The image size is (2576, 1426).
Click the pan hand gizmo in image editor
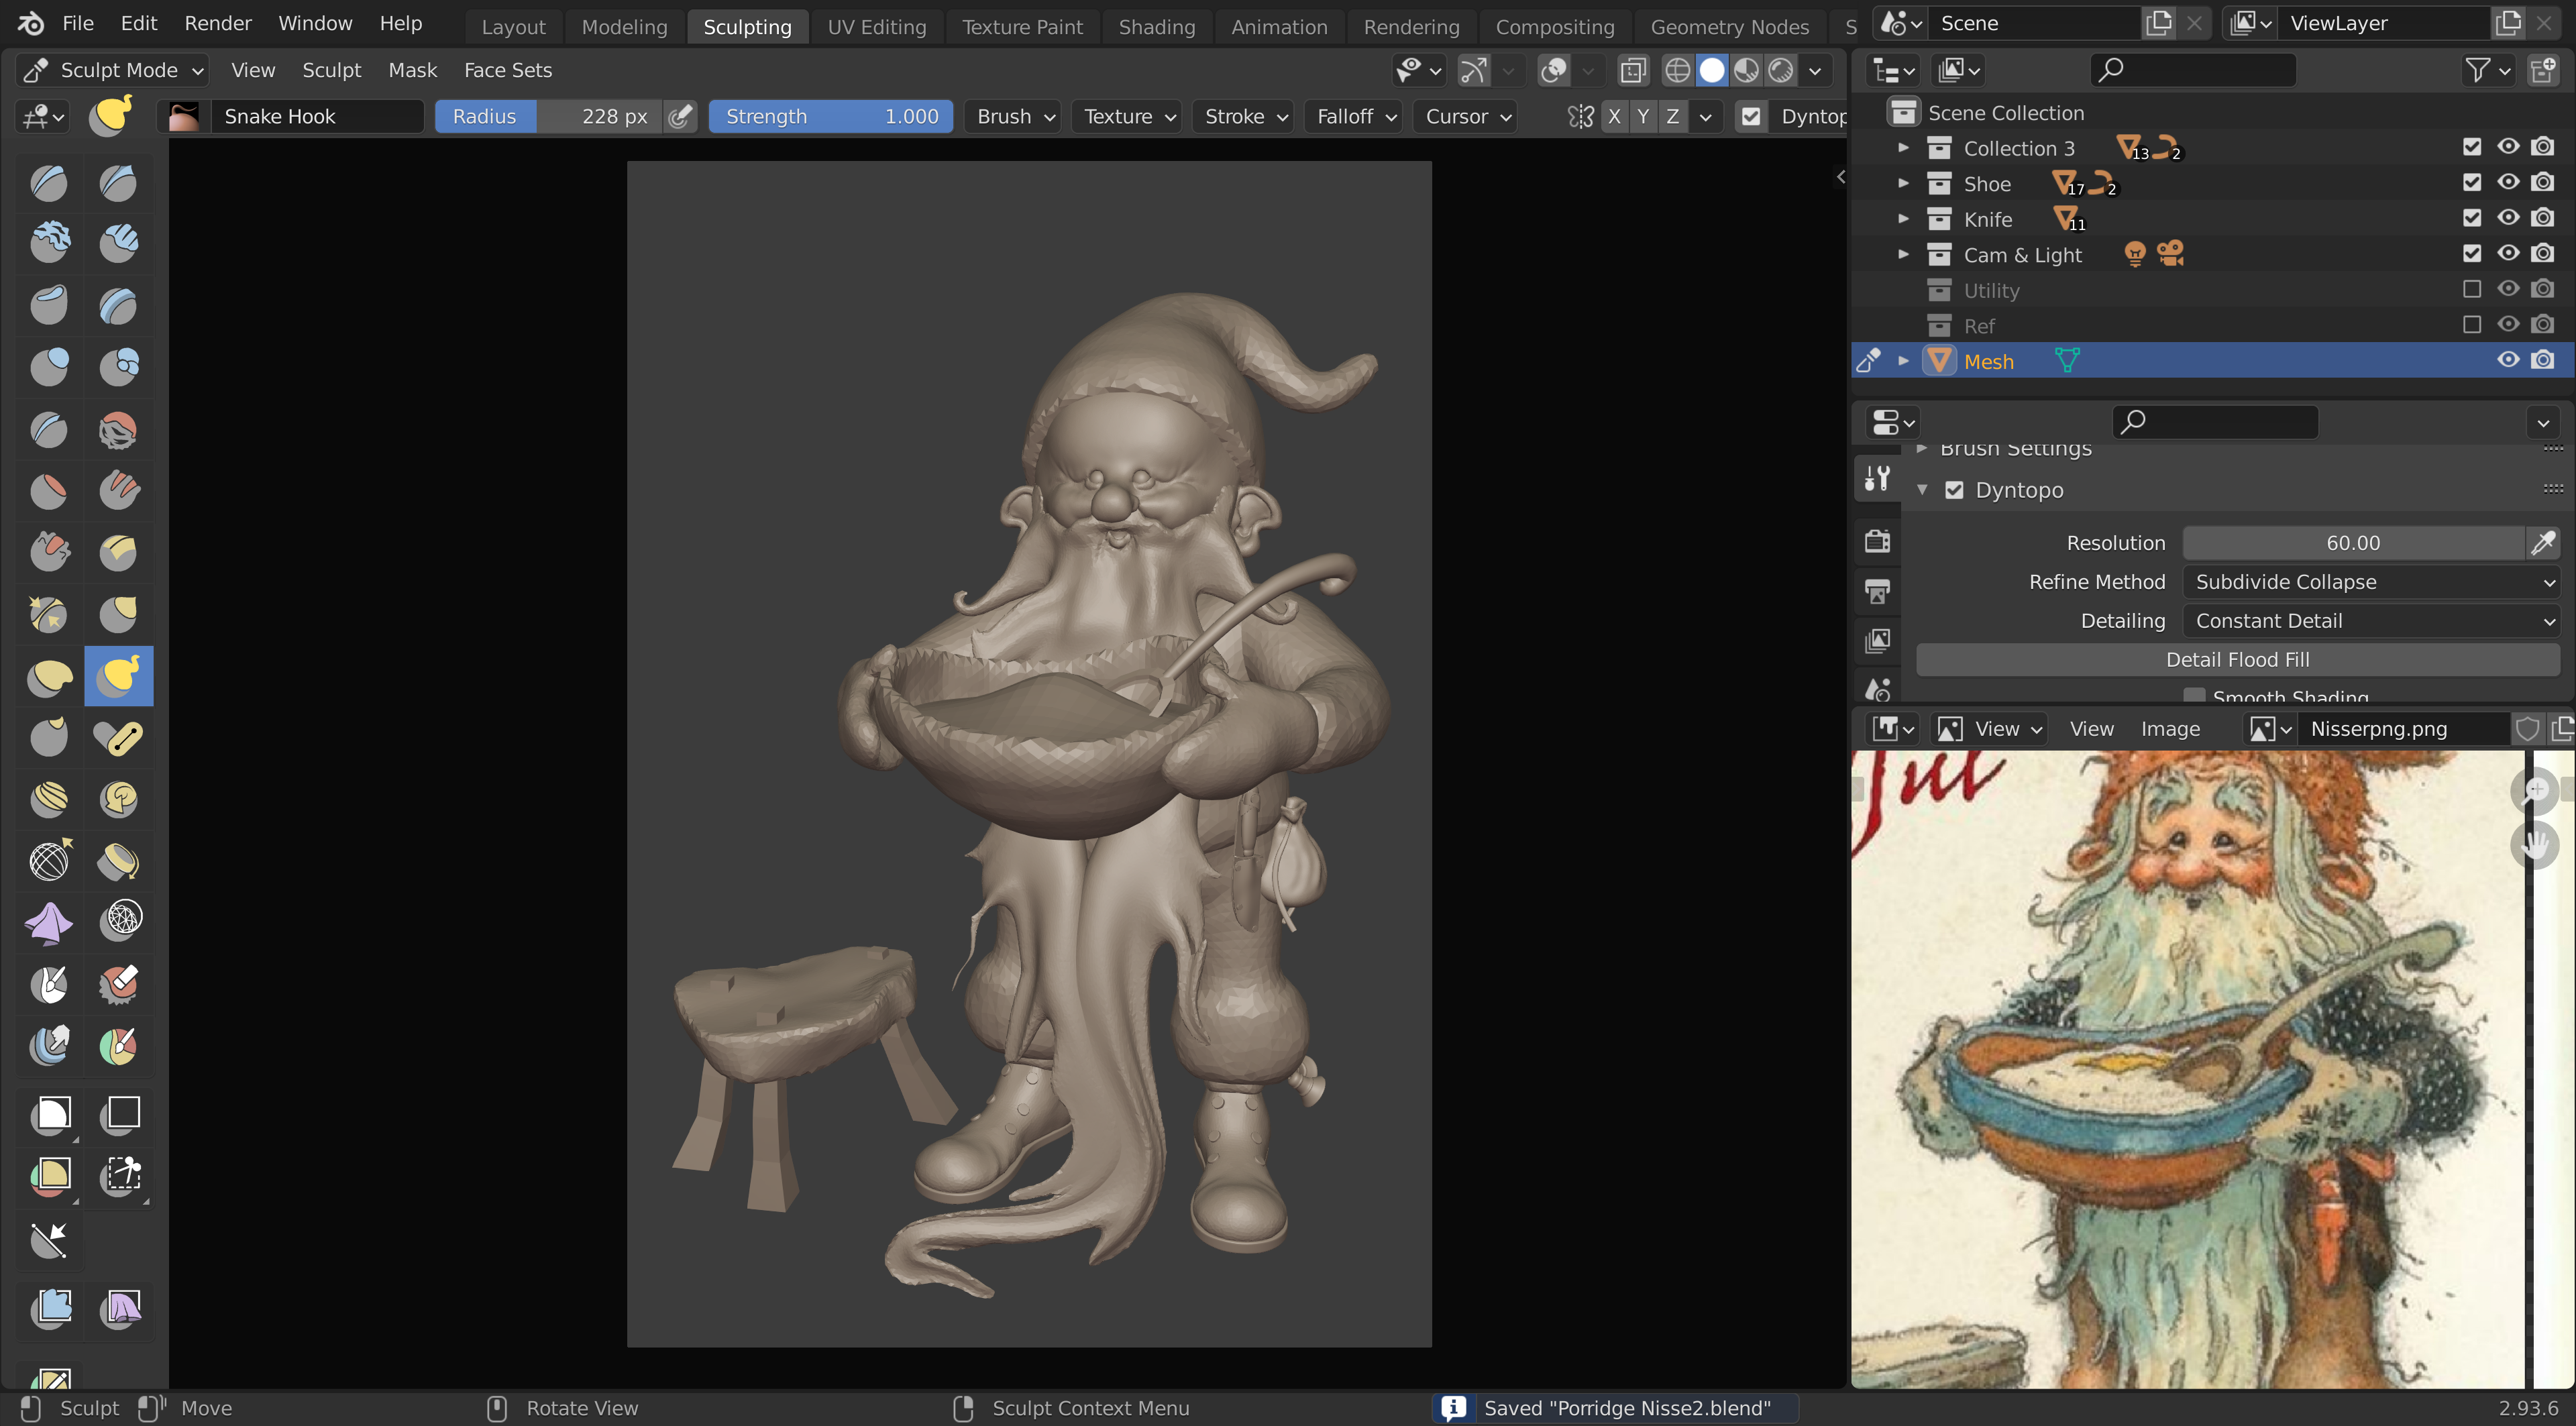[2534, 844]
